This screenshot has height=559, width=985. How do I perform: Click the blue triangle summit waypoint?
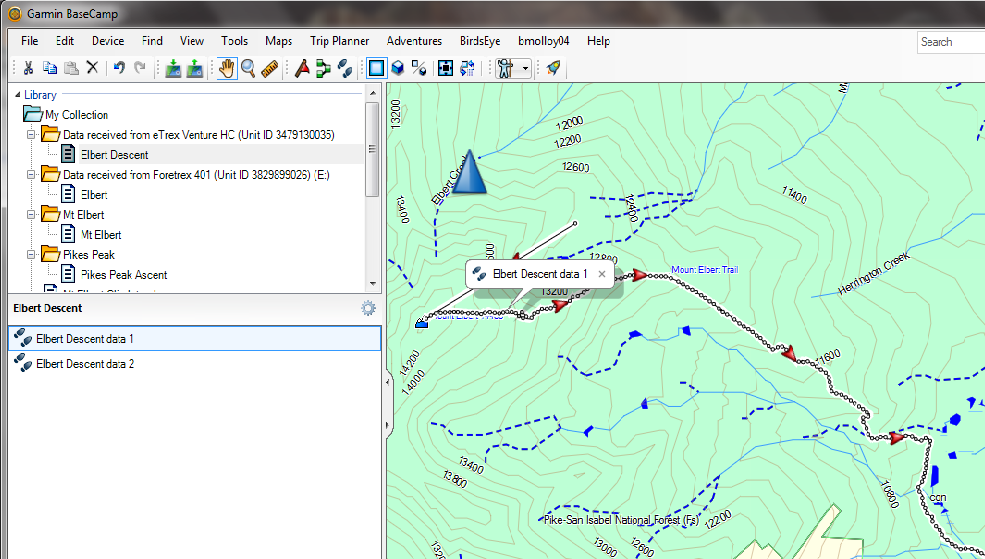469,171
